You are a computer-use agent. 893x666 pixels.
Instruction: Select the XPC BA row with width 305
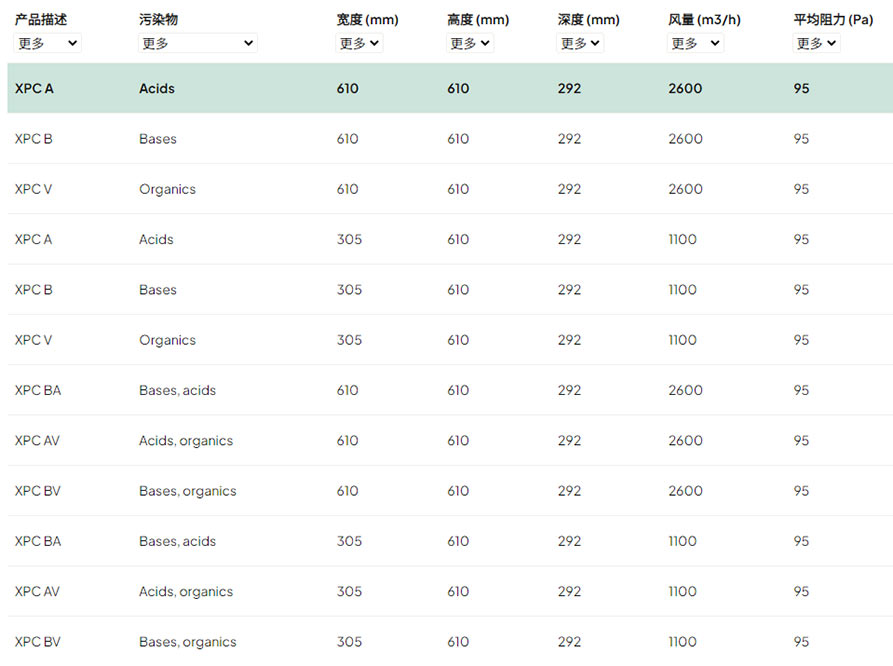pos(450,541)
